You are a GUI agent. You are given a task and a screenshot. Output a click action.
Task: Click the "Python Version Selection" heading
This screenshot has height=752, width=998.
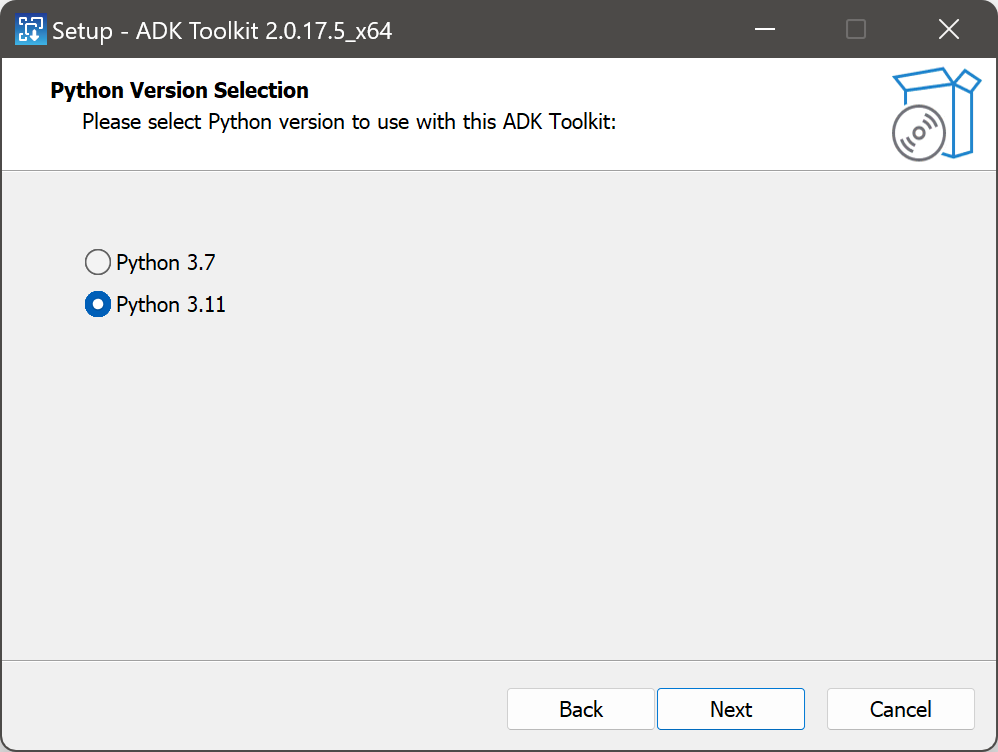click(x=179, y=91)
